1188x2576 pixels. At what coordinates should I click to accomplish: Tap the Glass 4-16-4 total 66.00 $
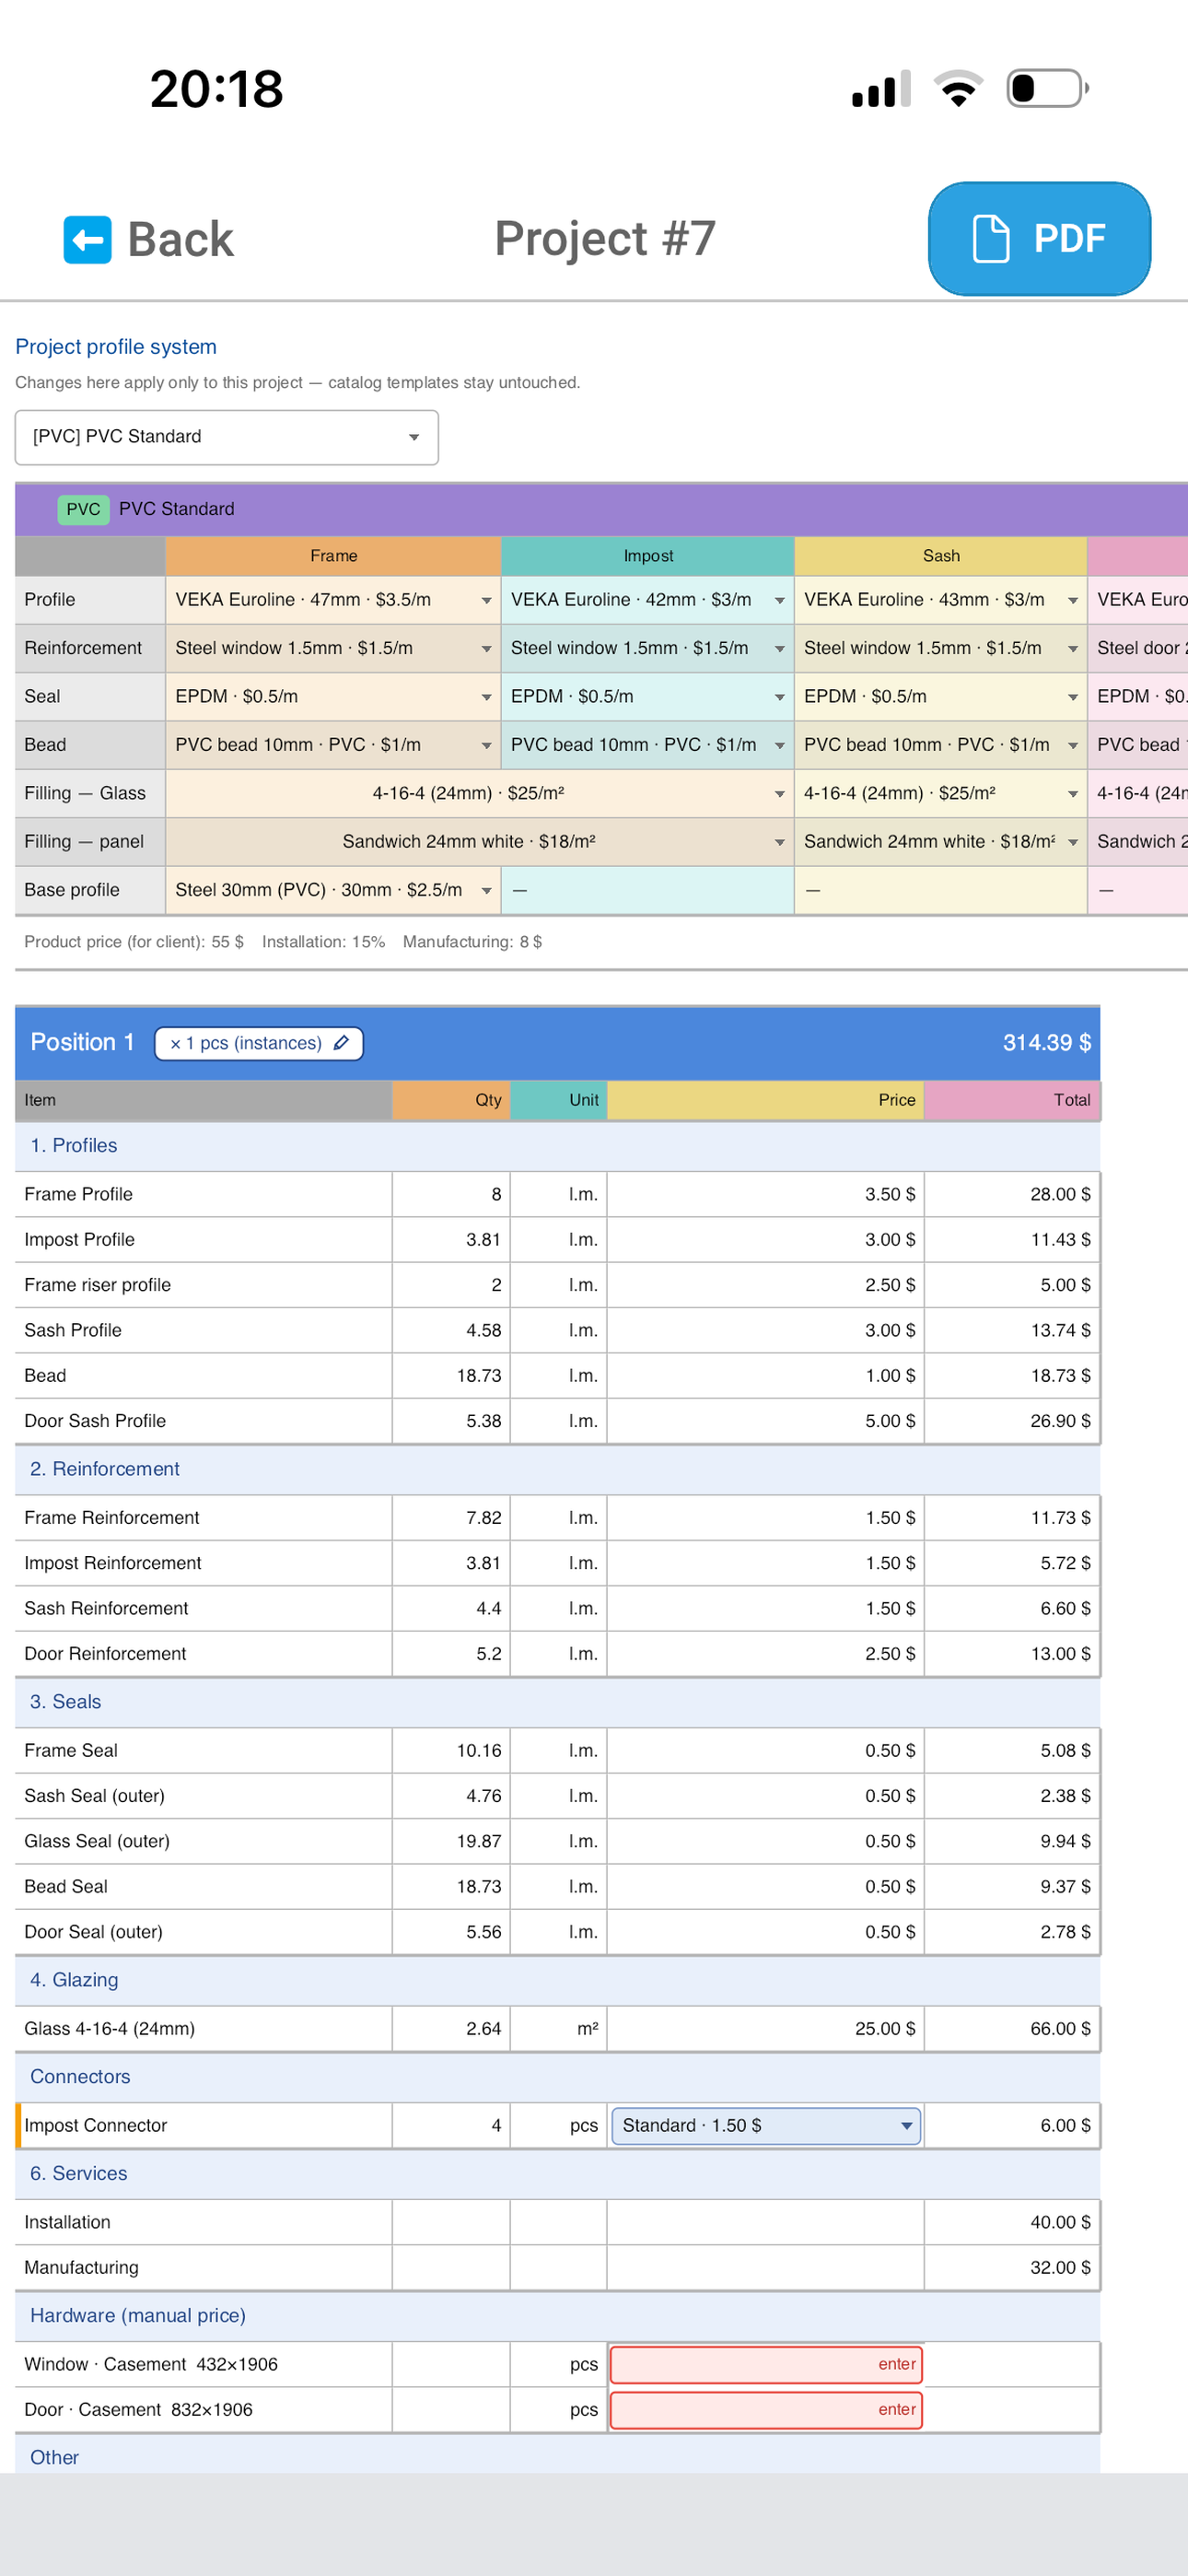click(1060, 2029)
